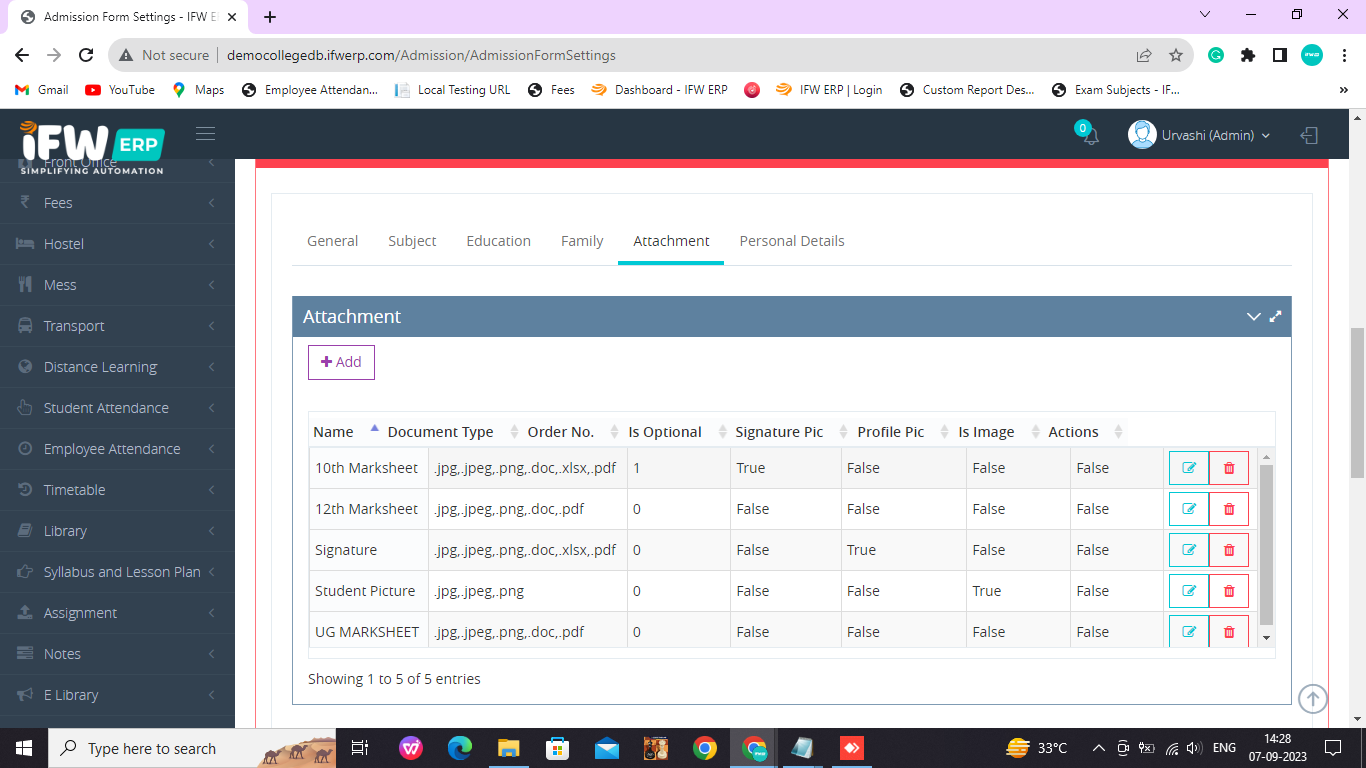Image resolution: width=1366 pixels, height=768 pixels.
Task: Open the Gmail bookmark
Action: click(x=42, y=90)
